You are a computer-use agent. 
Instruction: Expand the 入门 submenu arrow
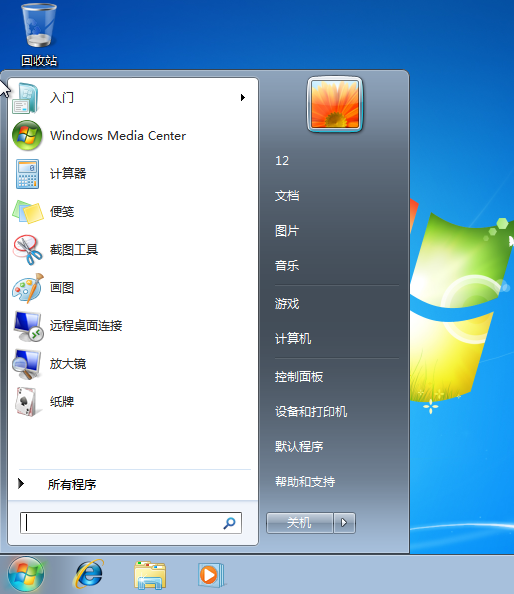tap(242, 98)
